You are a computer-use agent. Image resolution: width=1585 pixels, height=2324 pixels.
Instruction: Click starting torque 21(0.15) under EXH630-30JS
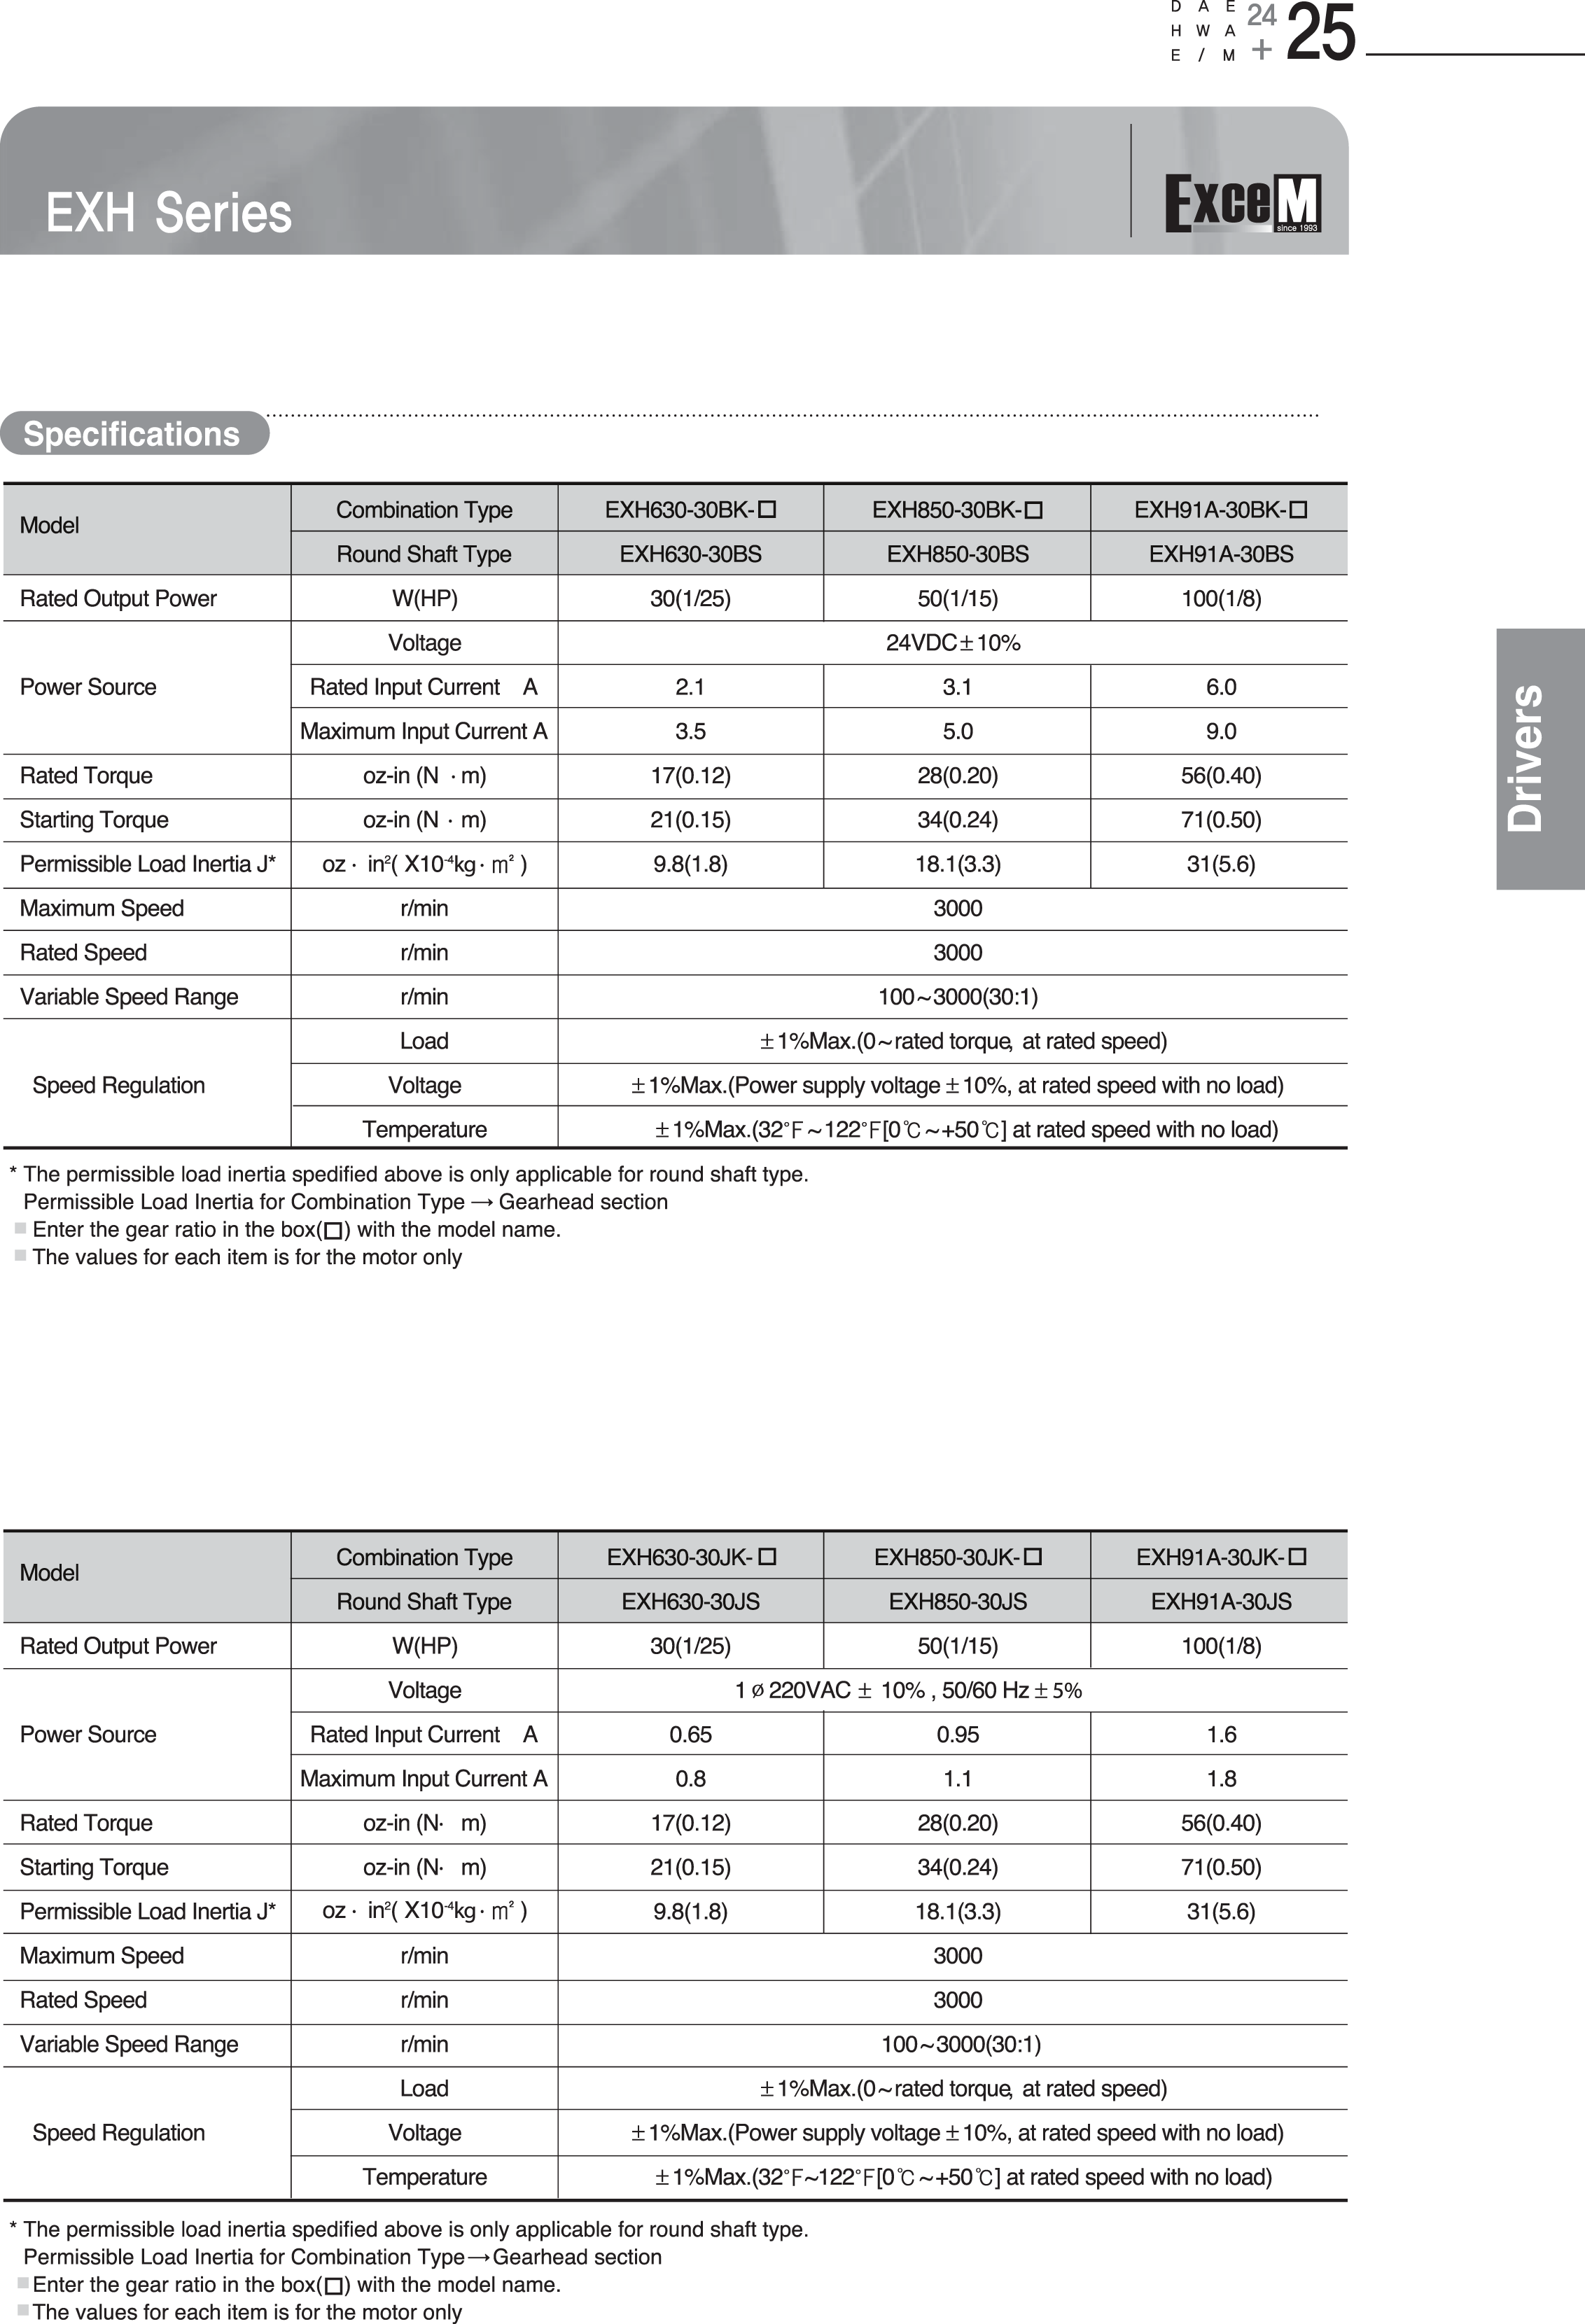[690, 1867]
